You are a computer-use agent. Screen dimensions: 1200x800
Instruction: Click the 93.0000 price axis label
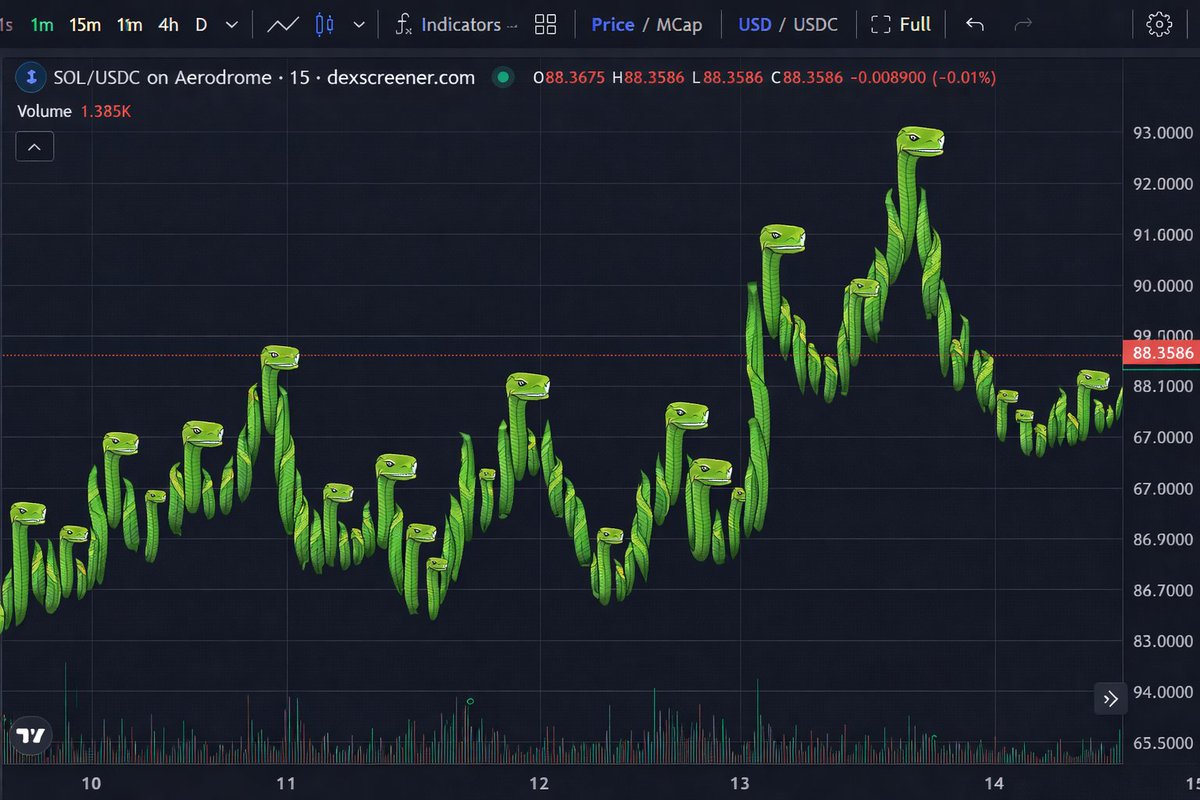(1163, 133)
